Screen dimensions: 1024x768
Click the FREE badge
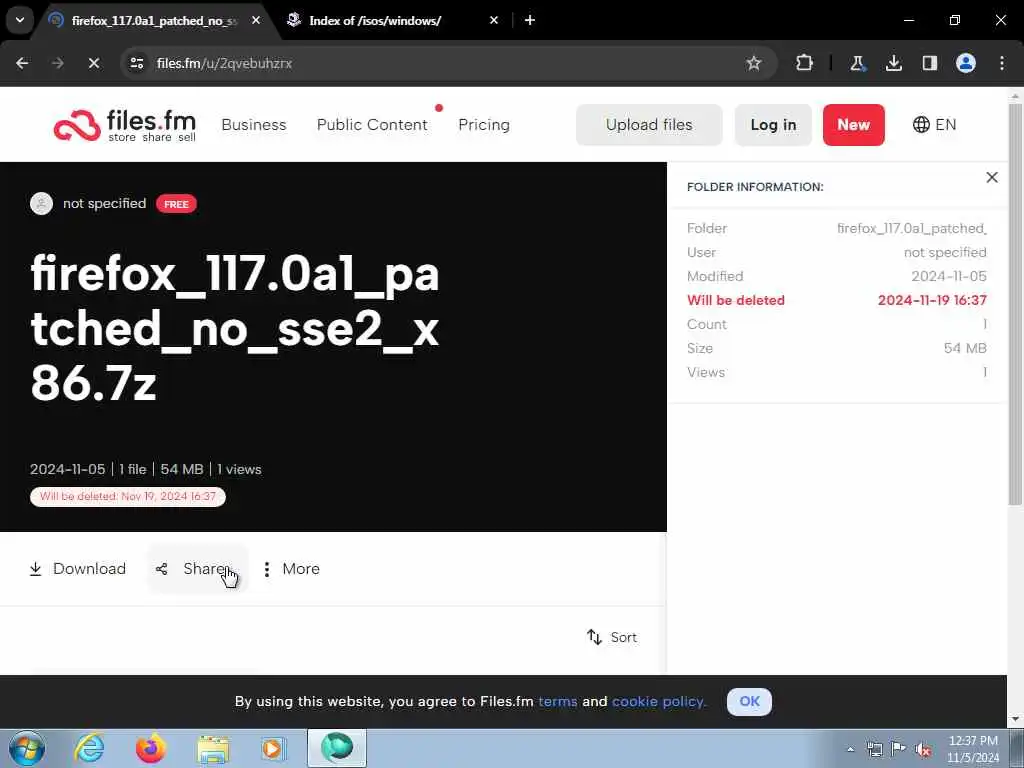tap(176, 204)
